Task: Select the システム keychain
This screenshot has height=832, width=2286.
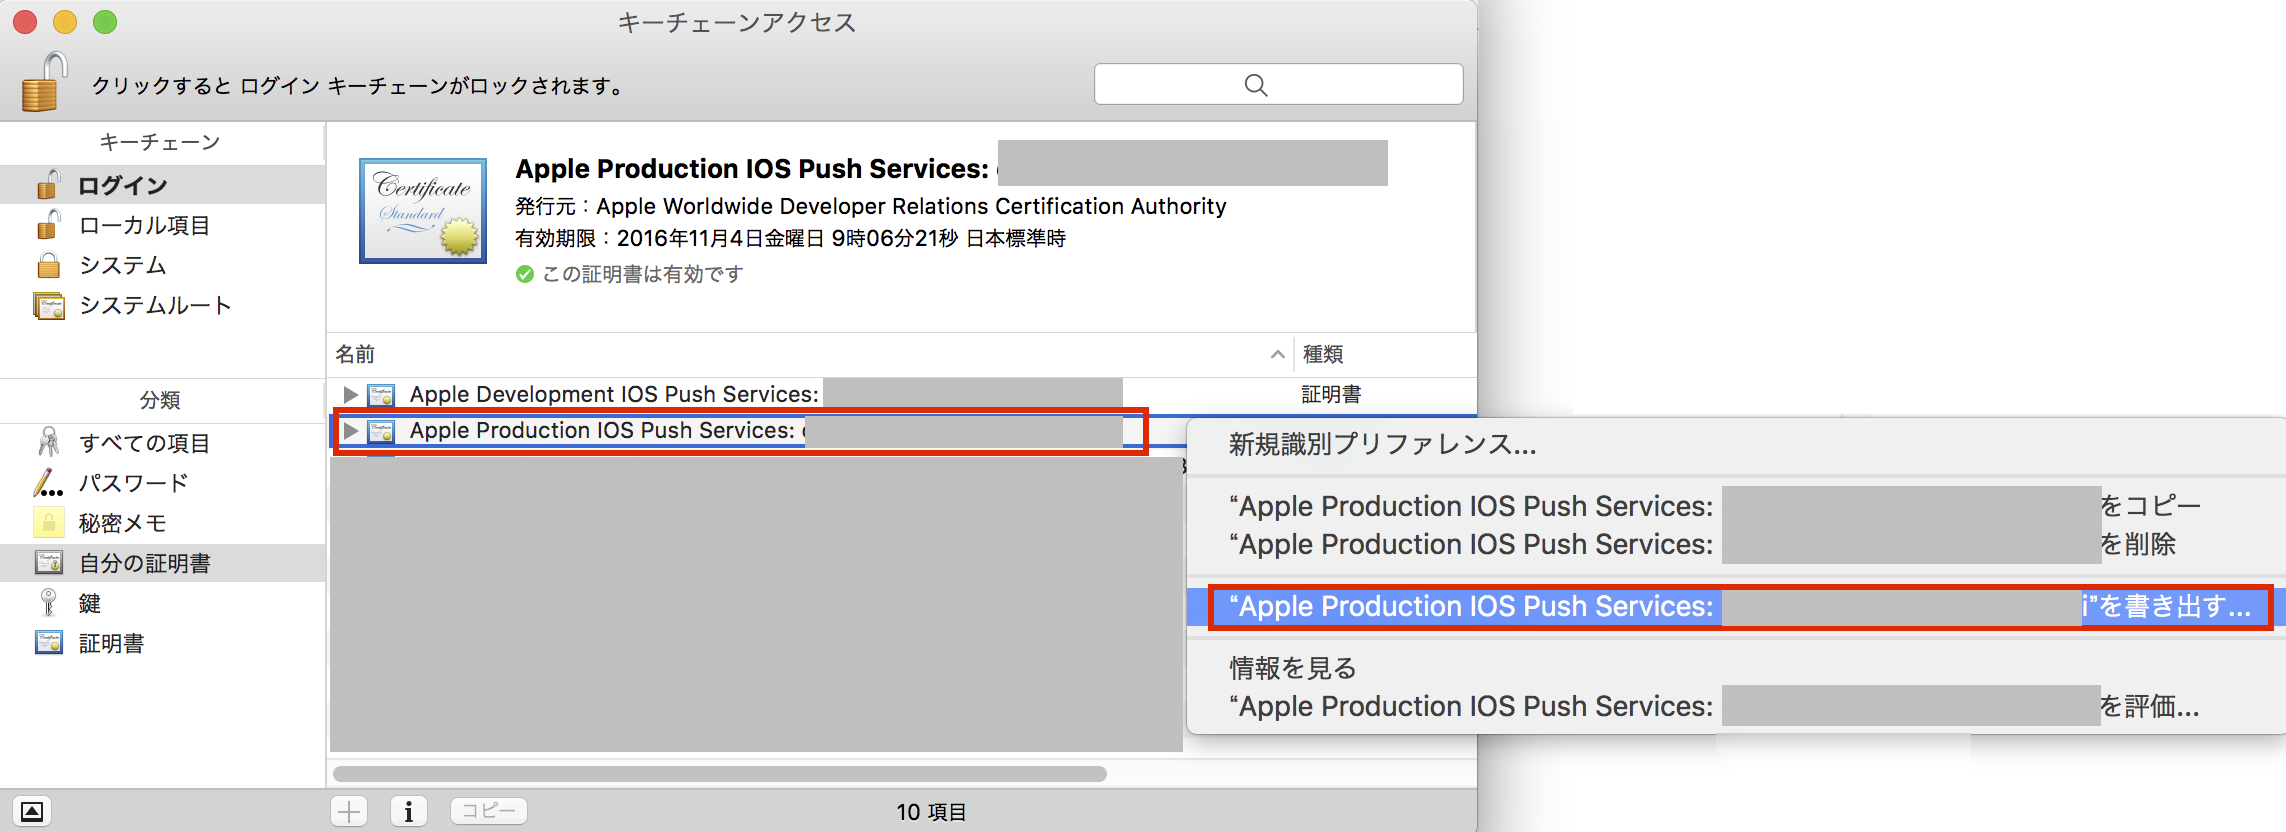Action: [x=122, y=265]
